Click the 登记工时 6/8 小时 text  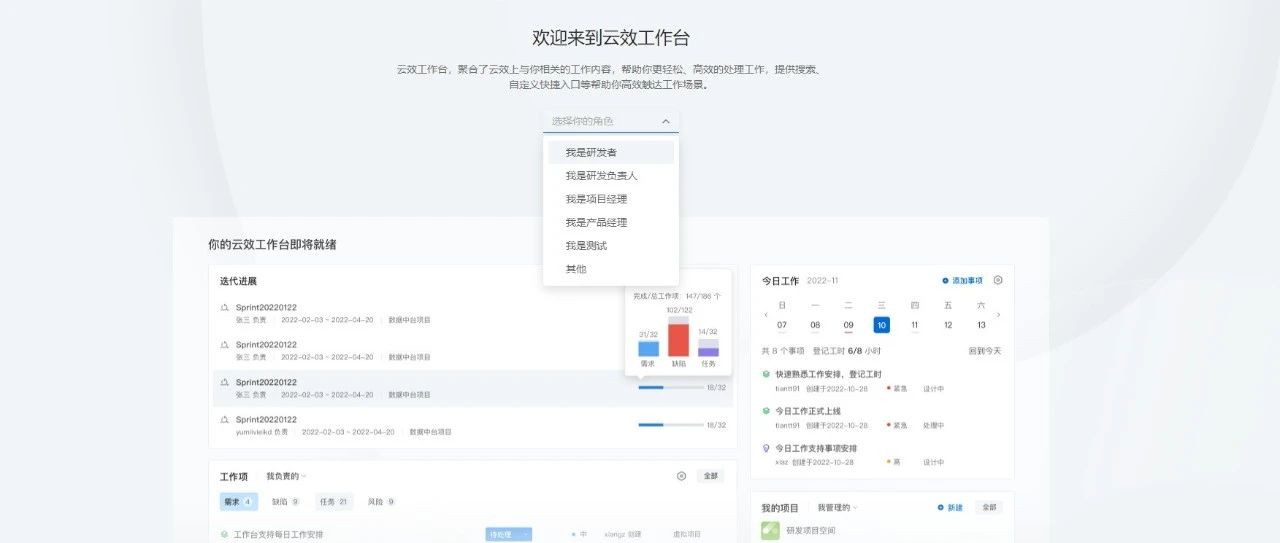tap(848, 351)
